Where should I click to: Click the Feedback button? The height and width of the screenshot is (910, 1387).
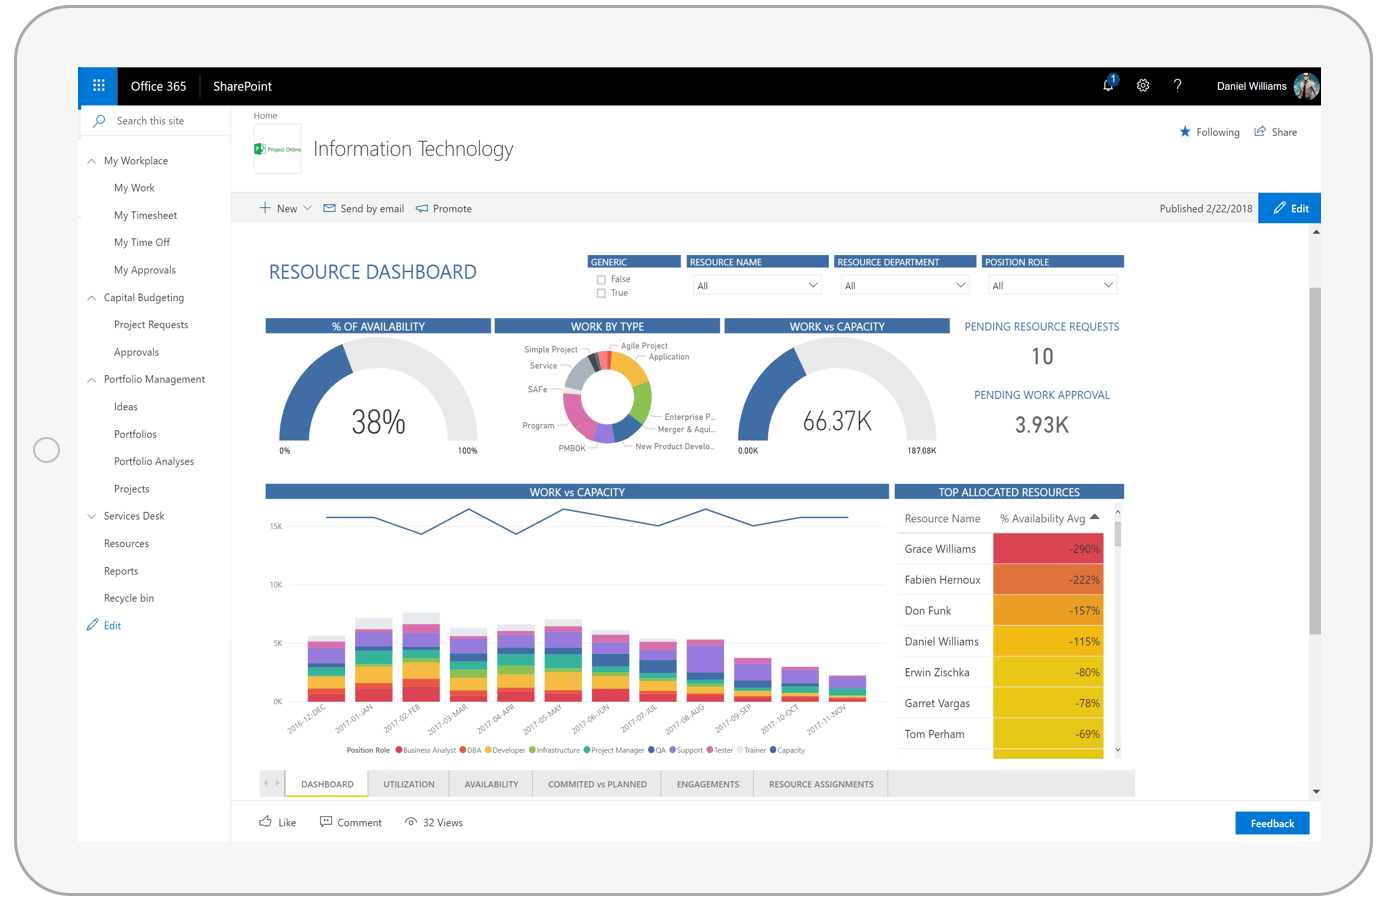tap(1272, 823)
